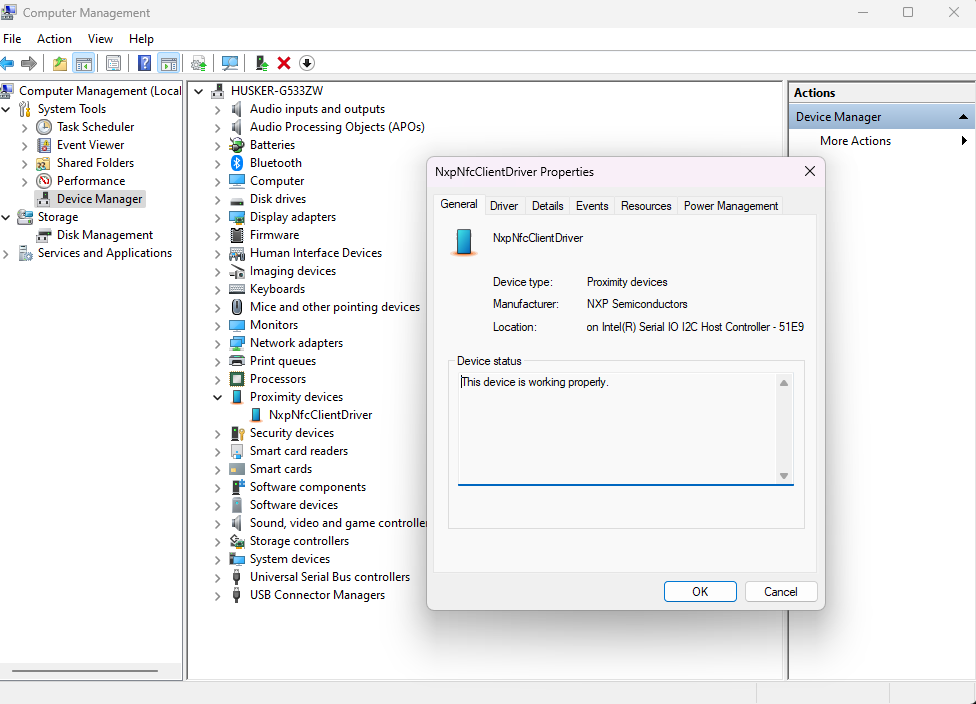Switch to the Driver tab
The image size is (976, 704).
[504, 204]
